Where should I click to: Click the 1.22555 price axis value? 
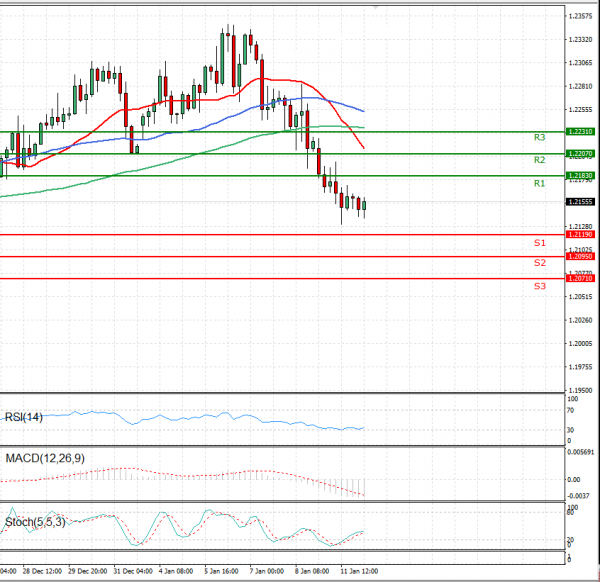(x=580, y=110)
